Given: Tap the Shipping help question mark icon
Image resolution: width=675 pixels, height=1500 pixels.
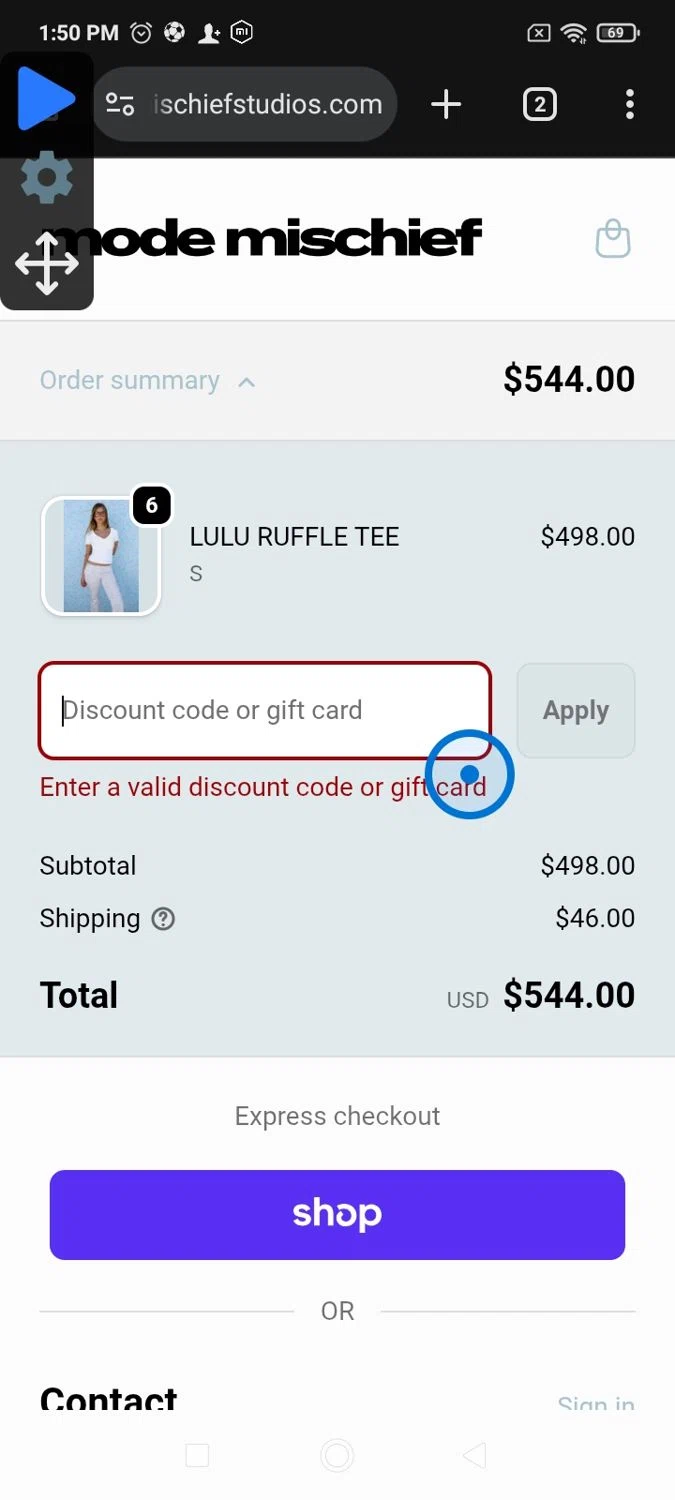Looking at the screenshot, I should pos(163,918).
